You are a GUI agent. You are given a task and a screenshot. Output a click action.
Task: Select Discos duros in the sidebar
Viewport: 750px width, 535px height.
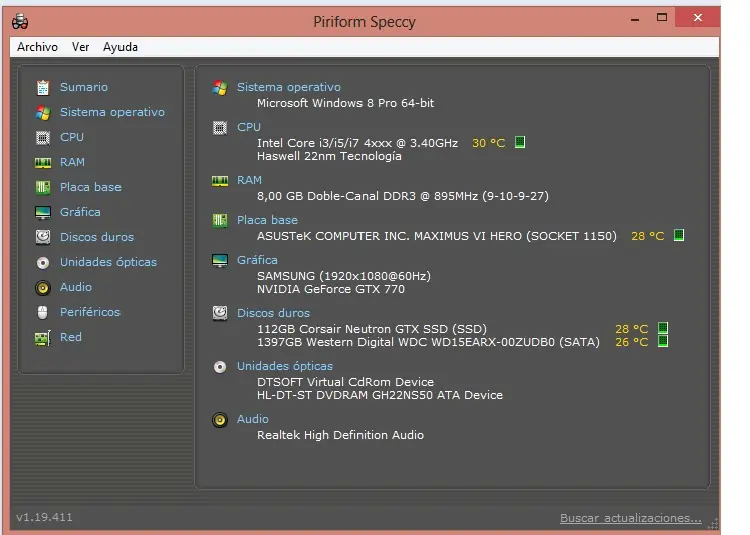click(x=97, y=237)
